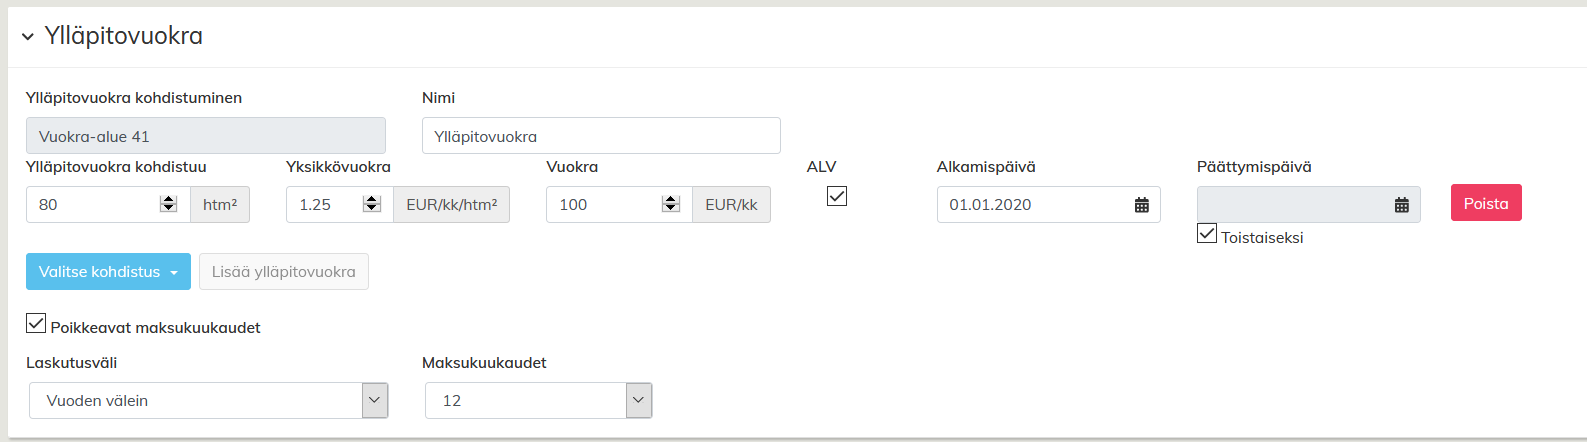Viewport: 1587px width, 442px height.
Task: Disable Poikkeavat maksukuukaudet checkbox
Action: pos(36,323)
